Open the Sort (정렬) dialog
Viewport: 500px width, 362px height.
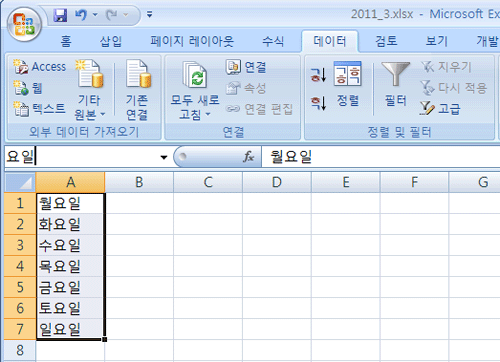(348, 84)
